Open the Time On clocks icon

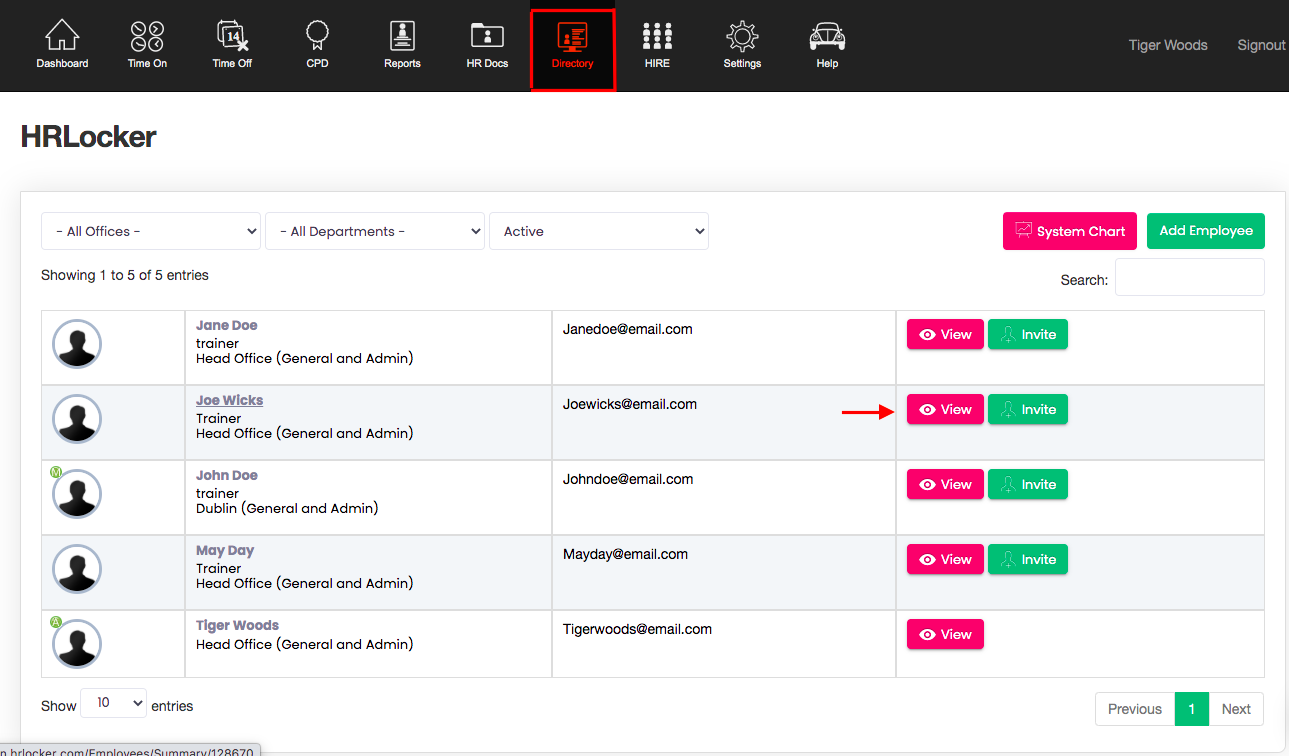(x=147, y=38)
